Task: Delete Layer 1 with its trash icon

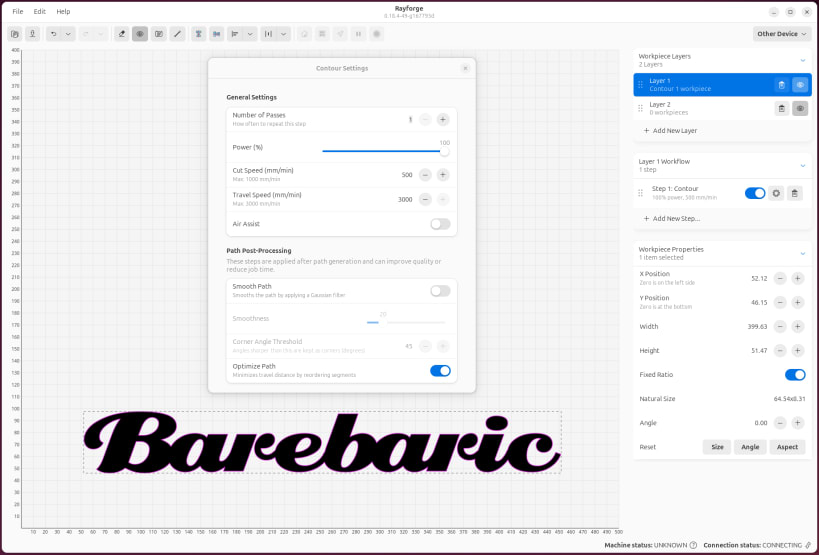Action: tap(781, 85)
